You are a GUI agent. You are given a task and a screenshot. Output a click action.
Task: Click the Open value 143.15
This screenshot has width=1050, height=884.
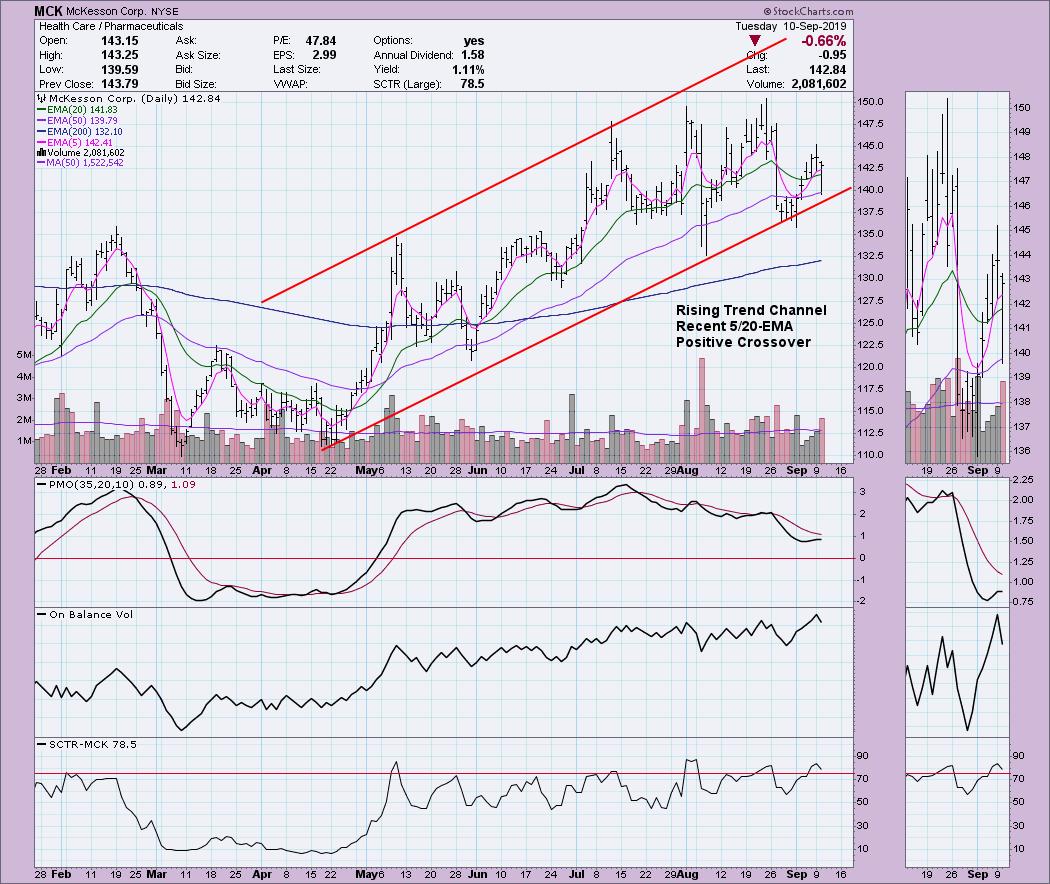[x=120, y=41]
